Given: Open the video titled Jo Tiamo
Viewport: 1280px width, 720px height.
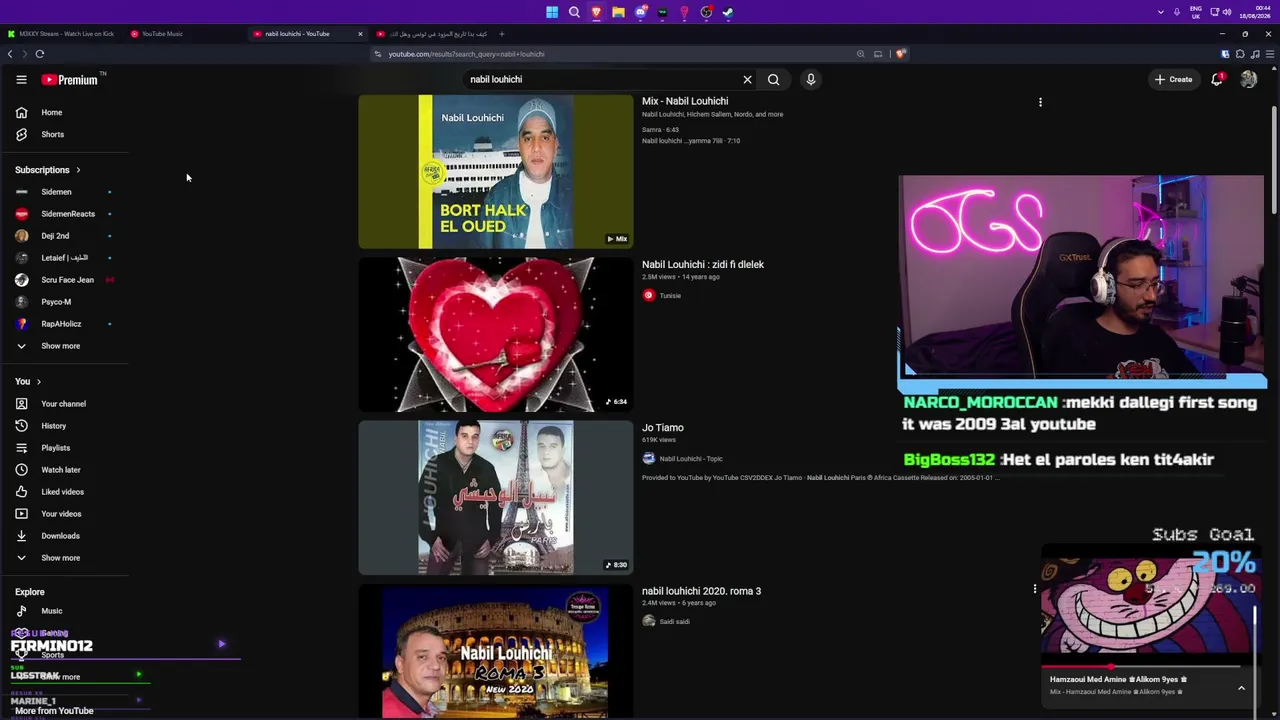Looking at the screenshot, I should (663, 428).
